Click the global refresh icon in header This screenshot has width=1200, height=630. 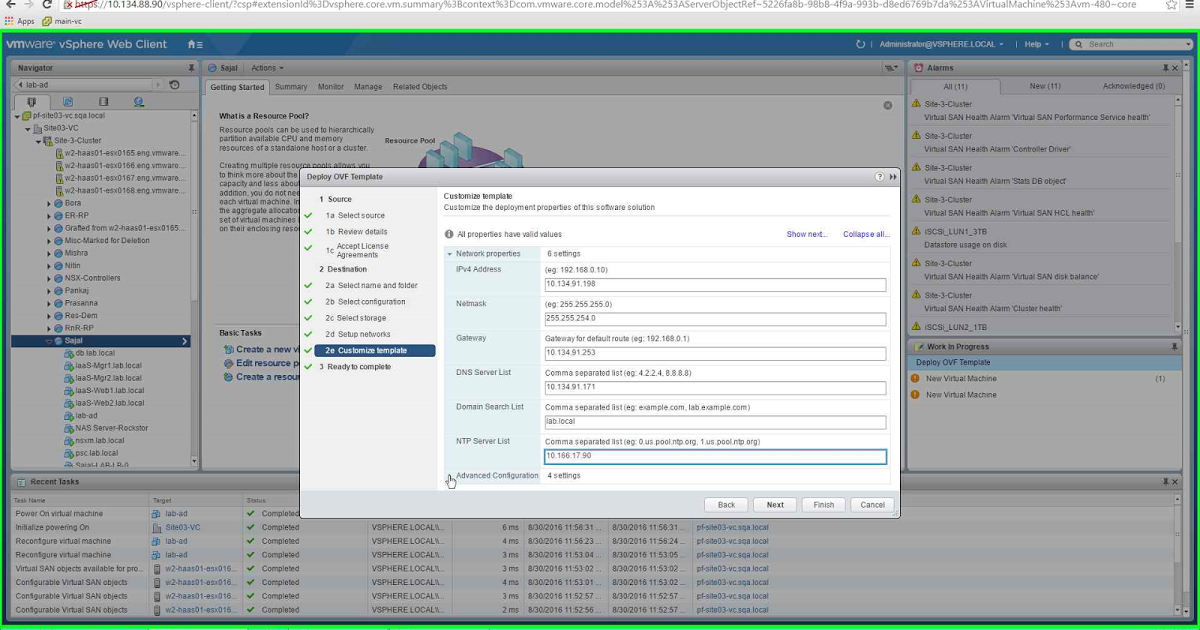[861, 44]
